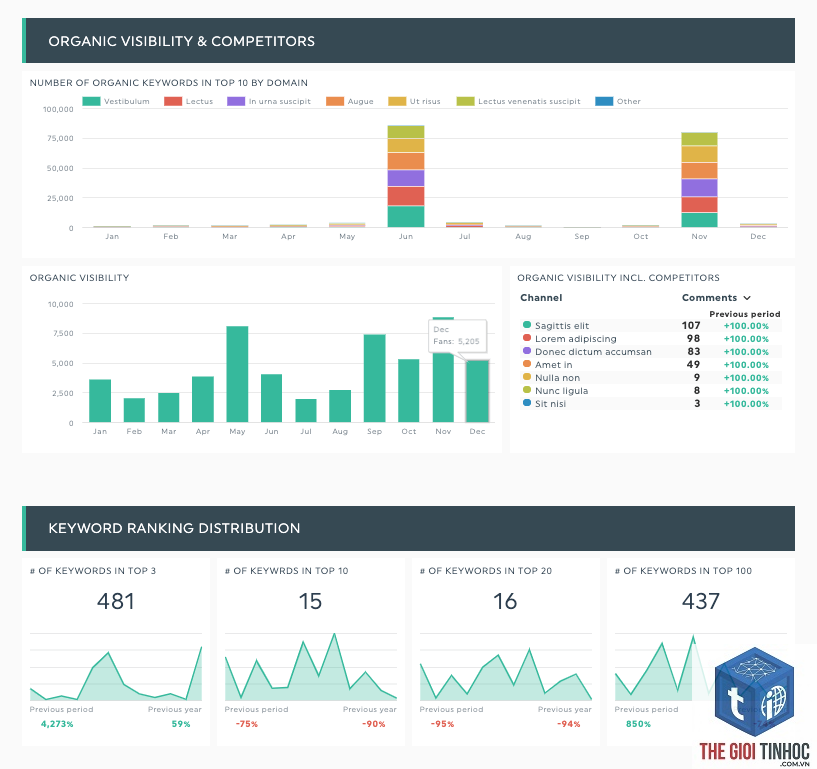Toggle the Vestibulum legend series

(116, 101)
